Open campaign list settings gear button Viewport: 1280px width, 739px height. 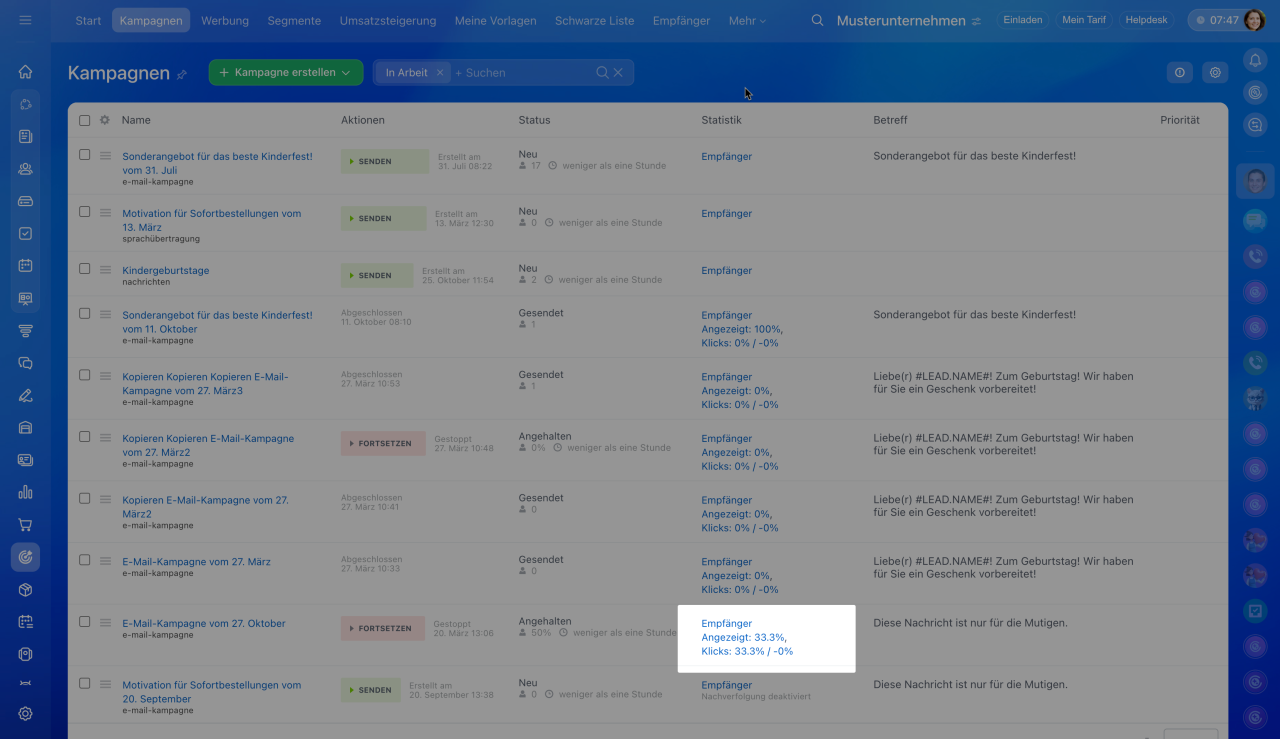(x=1215, y=72)
